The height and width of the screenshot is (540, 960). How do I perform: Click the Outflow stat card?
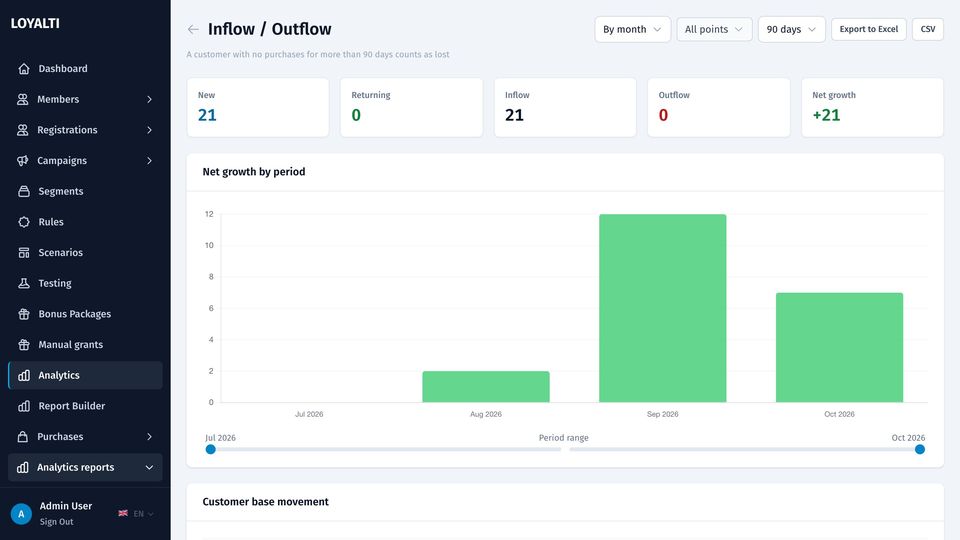pyautogui.click(x=719, y=107)
